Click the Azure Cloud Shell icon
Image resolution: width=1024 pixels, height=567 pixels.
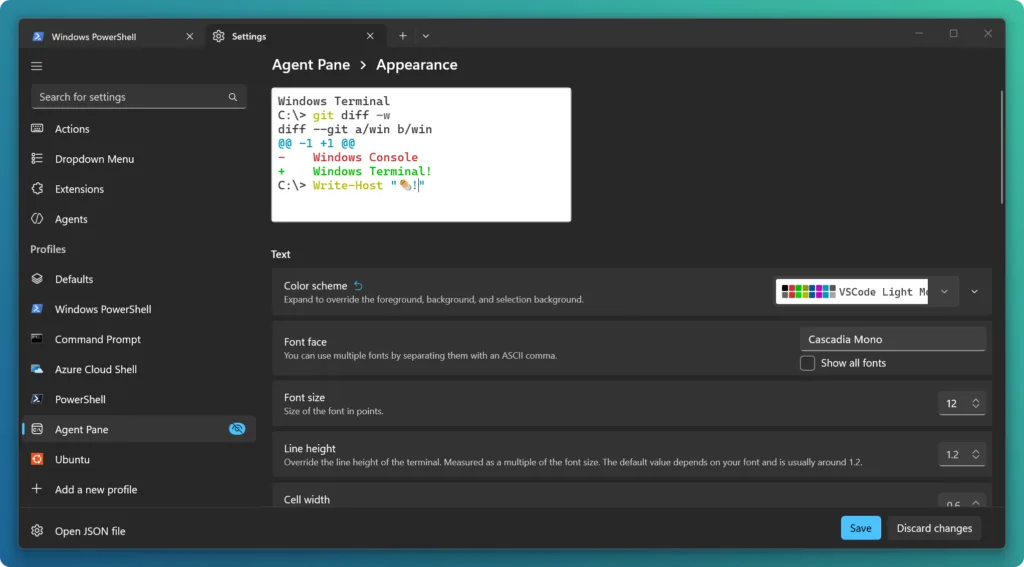pos(37,369)
